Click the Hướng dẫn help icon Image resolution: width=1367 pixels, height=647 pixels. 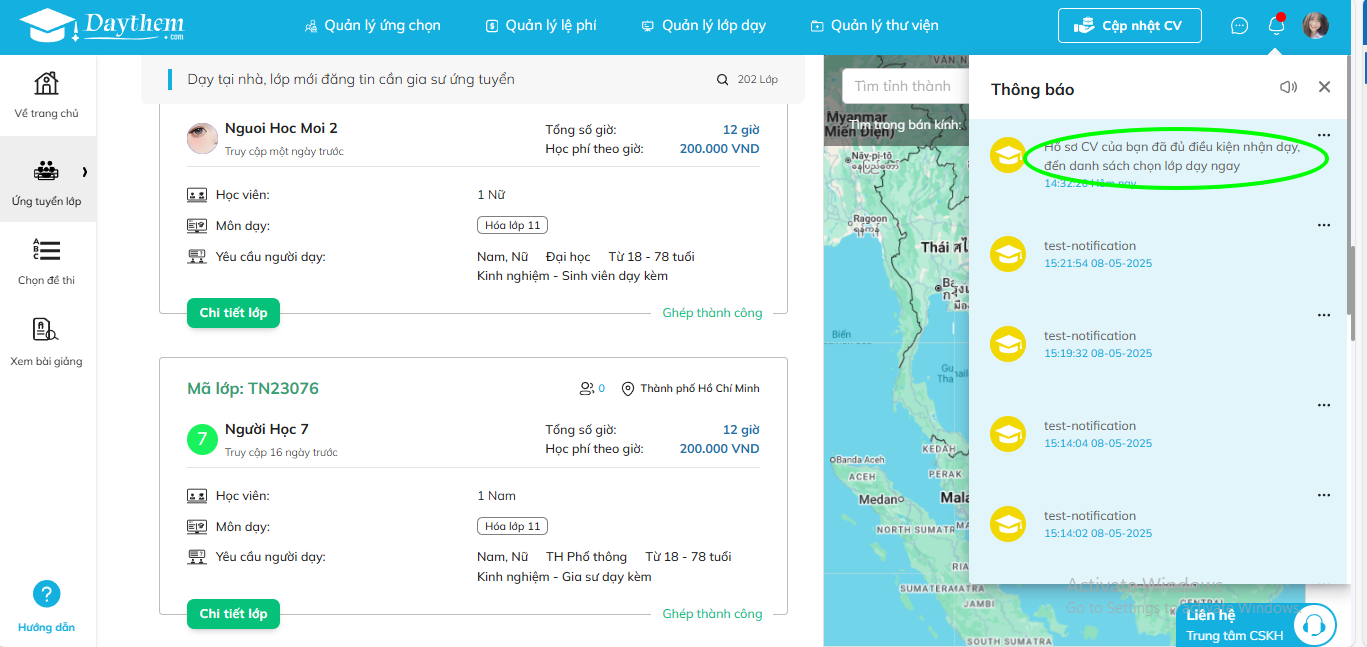pyautogui.click(x=46, y=594)
